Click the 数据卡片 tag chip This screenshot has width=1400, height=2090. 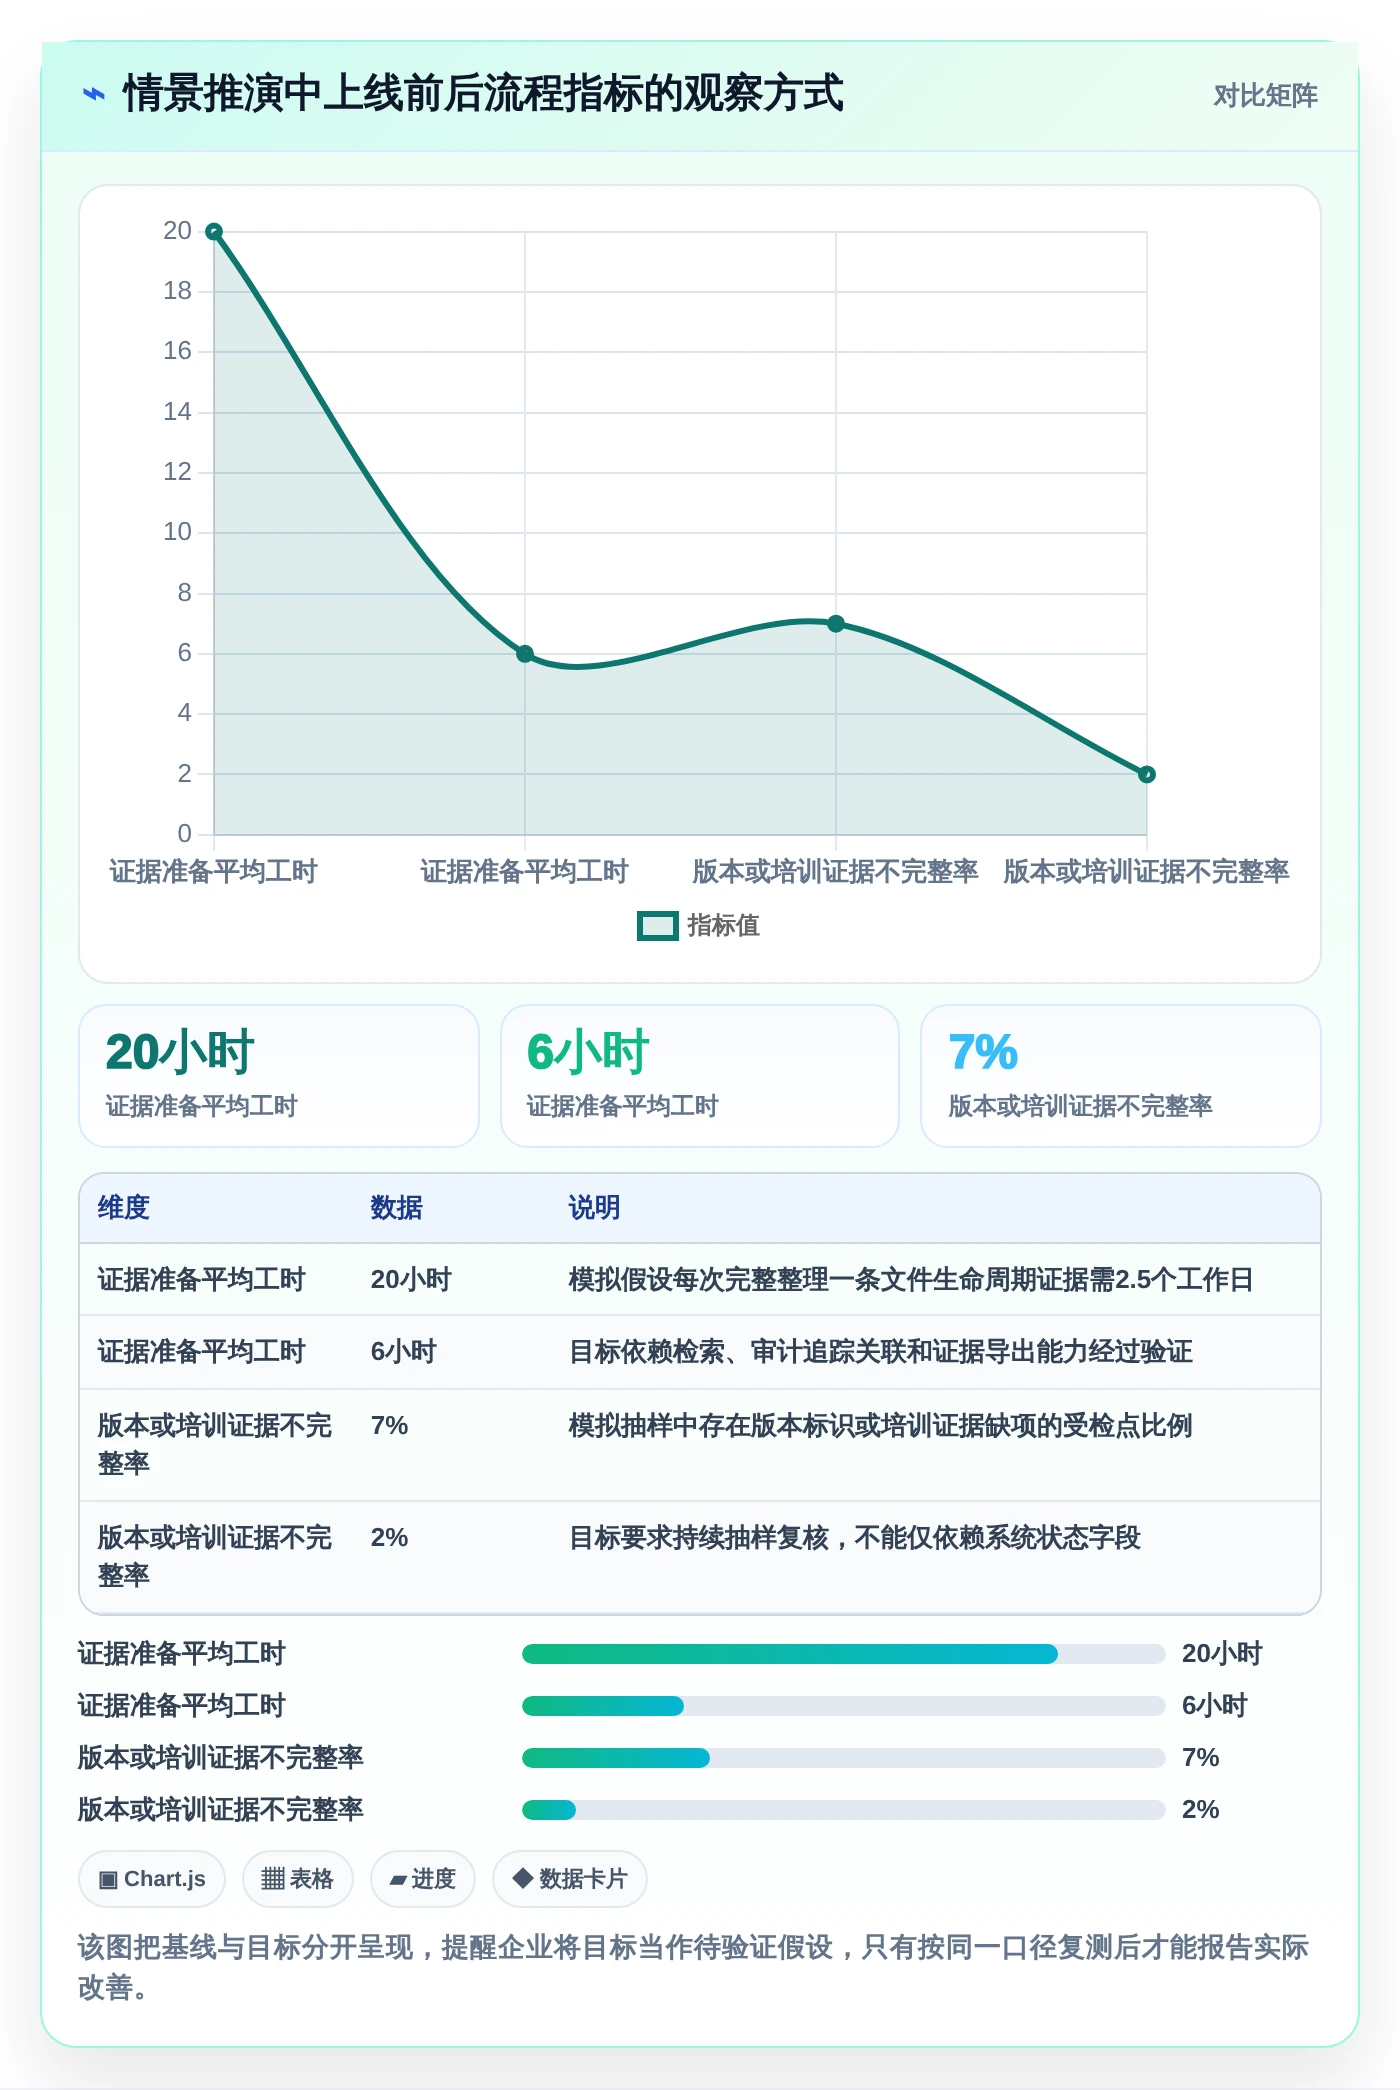coord(570,1879)
